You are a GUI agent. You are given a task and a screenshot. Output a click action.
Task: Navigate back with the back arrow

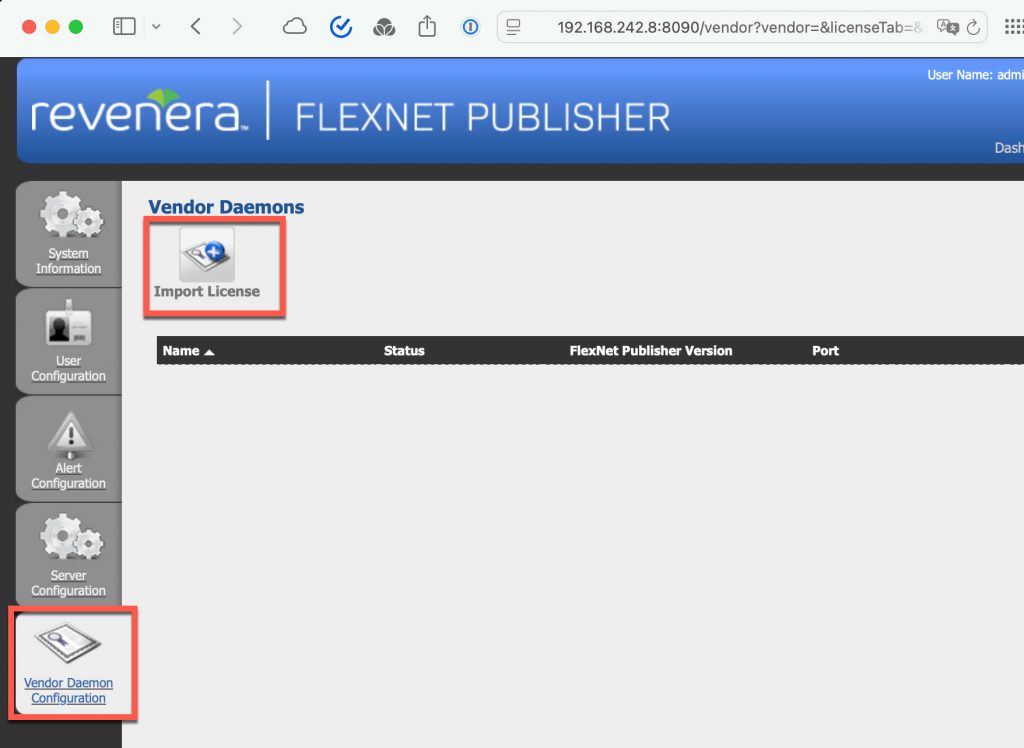[x=196, y=27]
